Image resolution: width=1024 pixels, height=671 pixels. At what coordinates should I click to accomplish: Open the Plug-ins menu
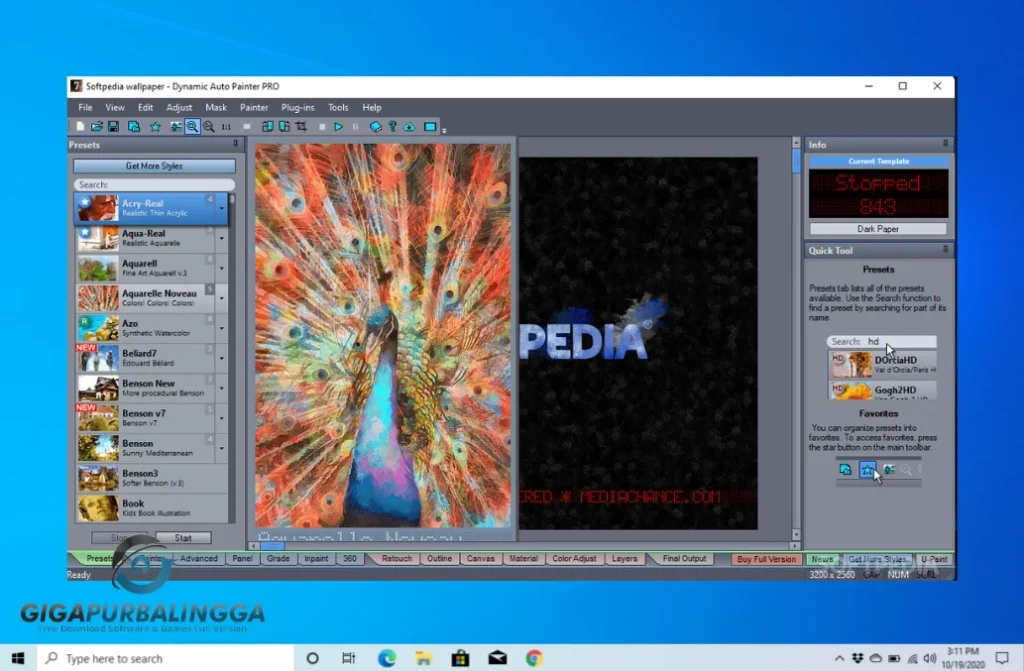click(x=297, y=107)
